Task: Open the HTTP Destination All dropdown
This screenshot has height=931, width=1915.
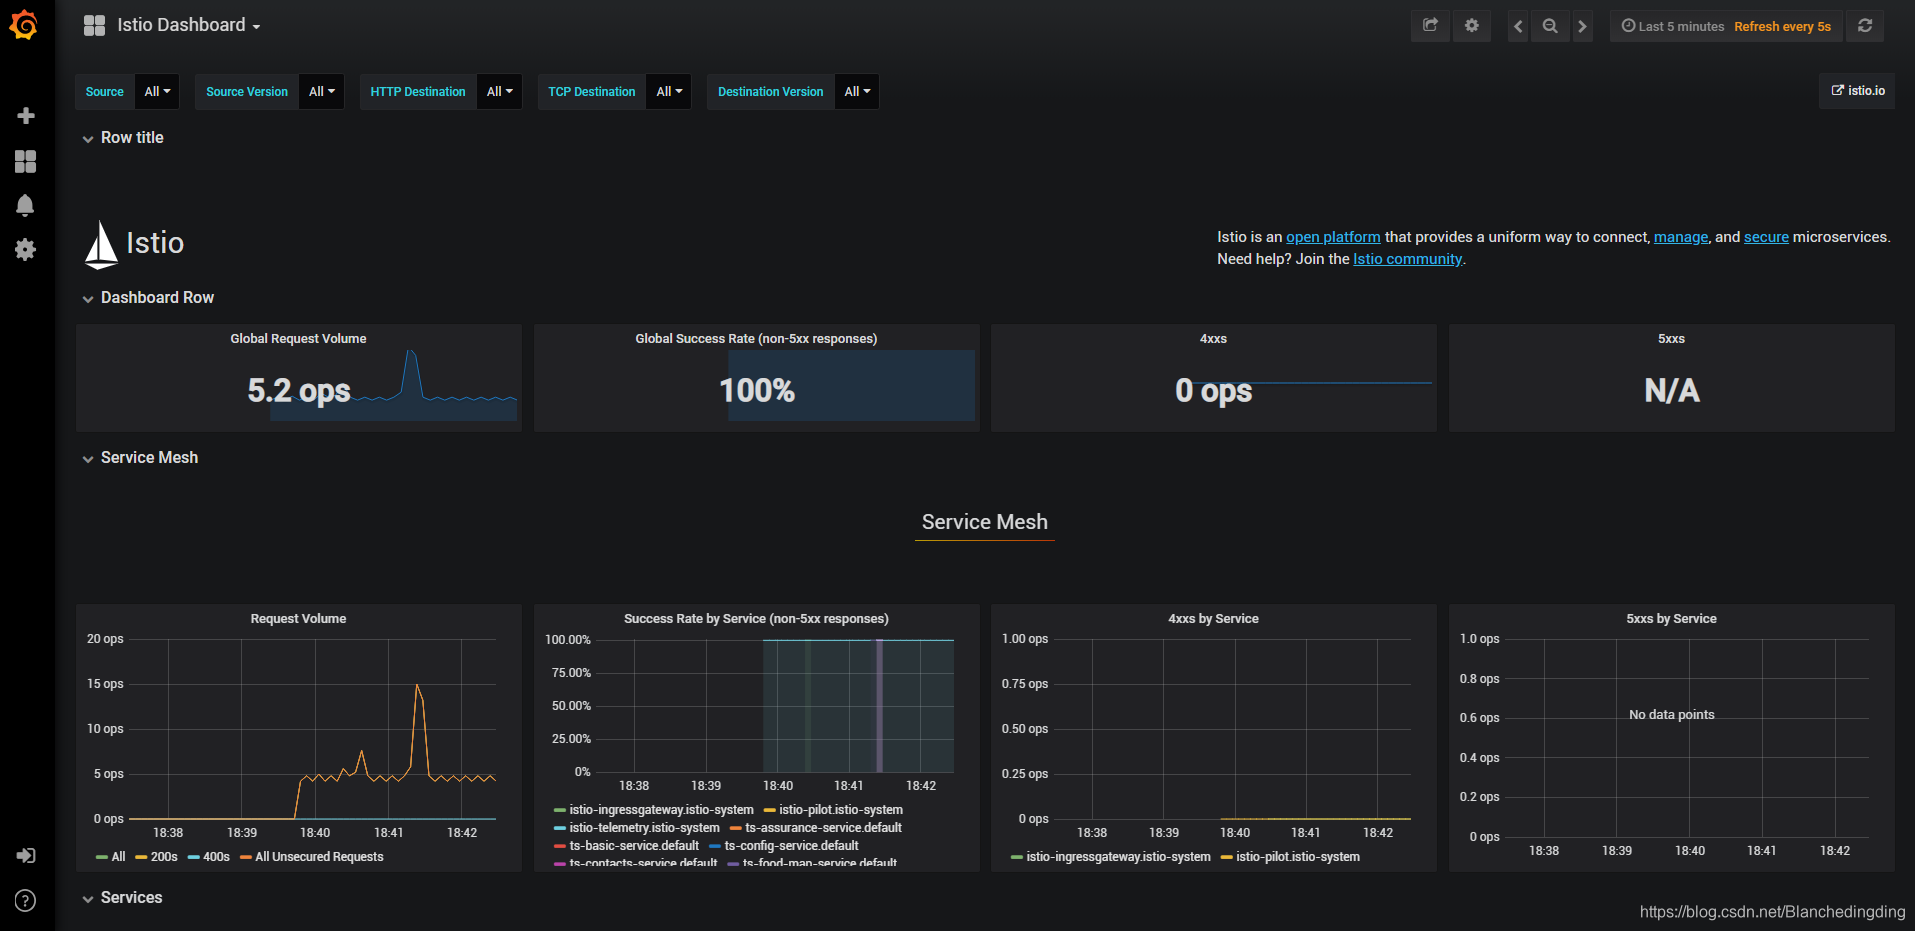Action: pos(499,91)
